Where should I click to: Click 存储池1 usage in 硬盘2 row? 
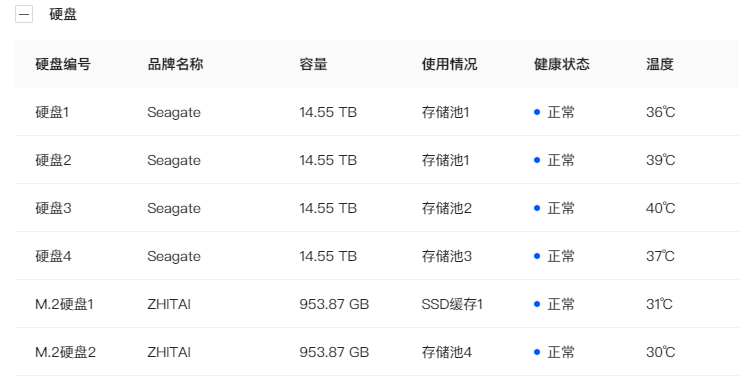[446, 160]
